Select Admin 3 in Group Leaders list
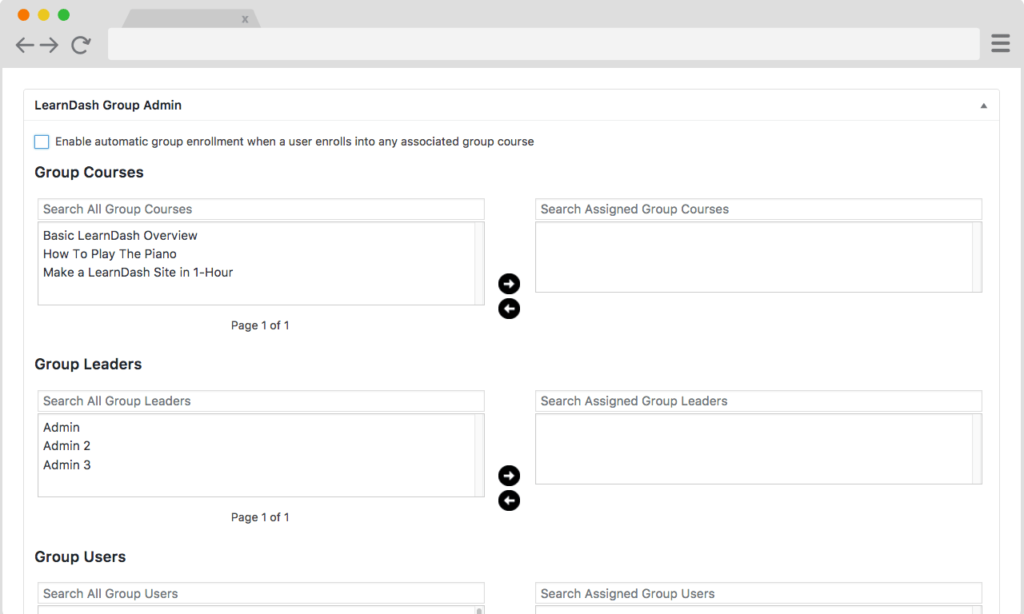The image size is (1024, 614). tap(67, 465)
